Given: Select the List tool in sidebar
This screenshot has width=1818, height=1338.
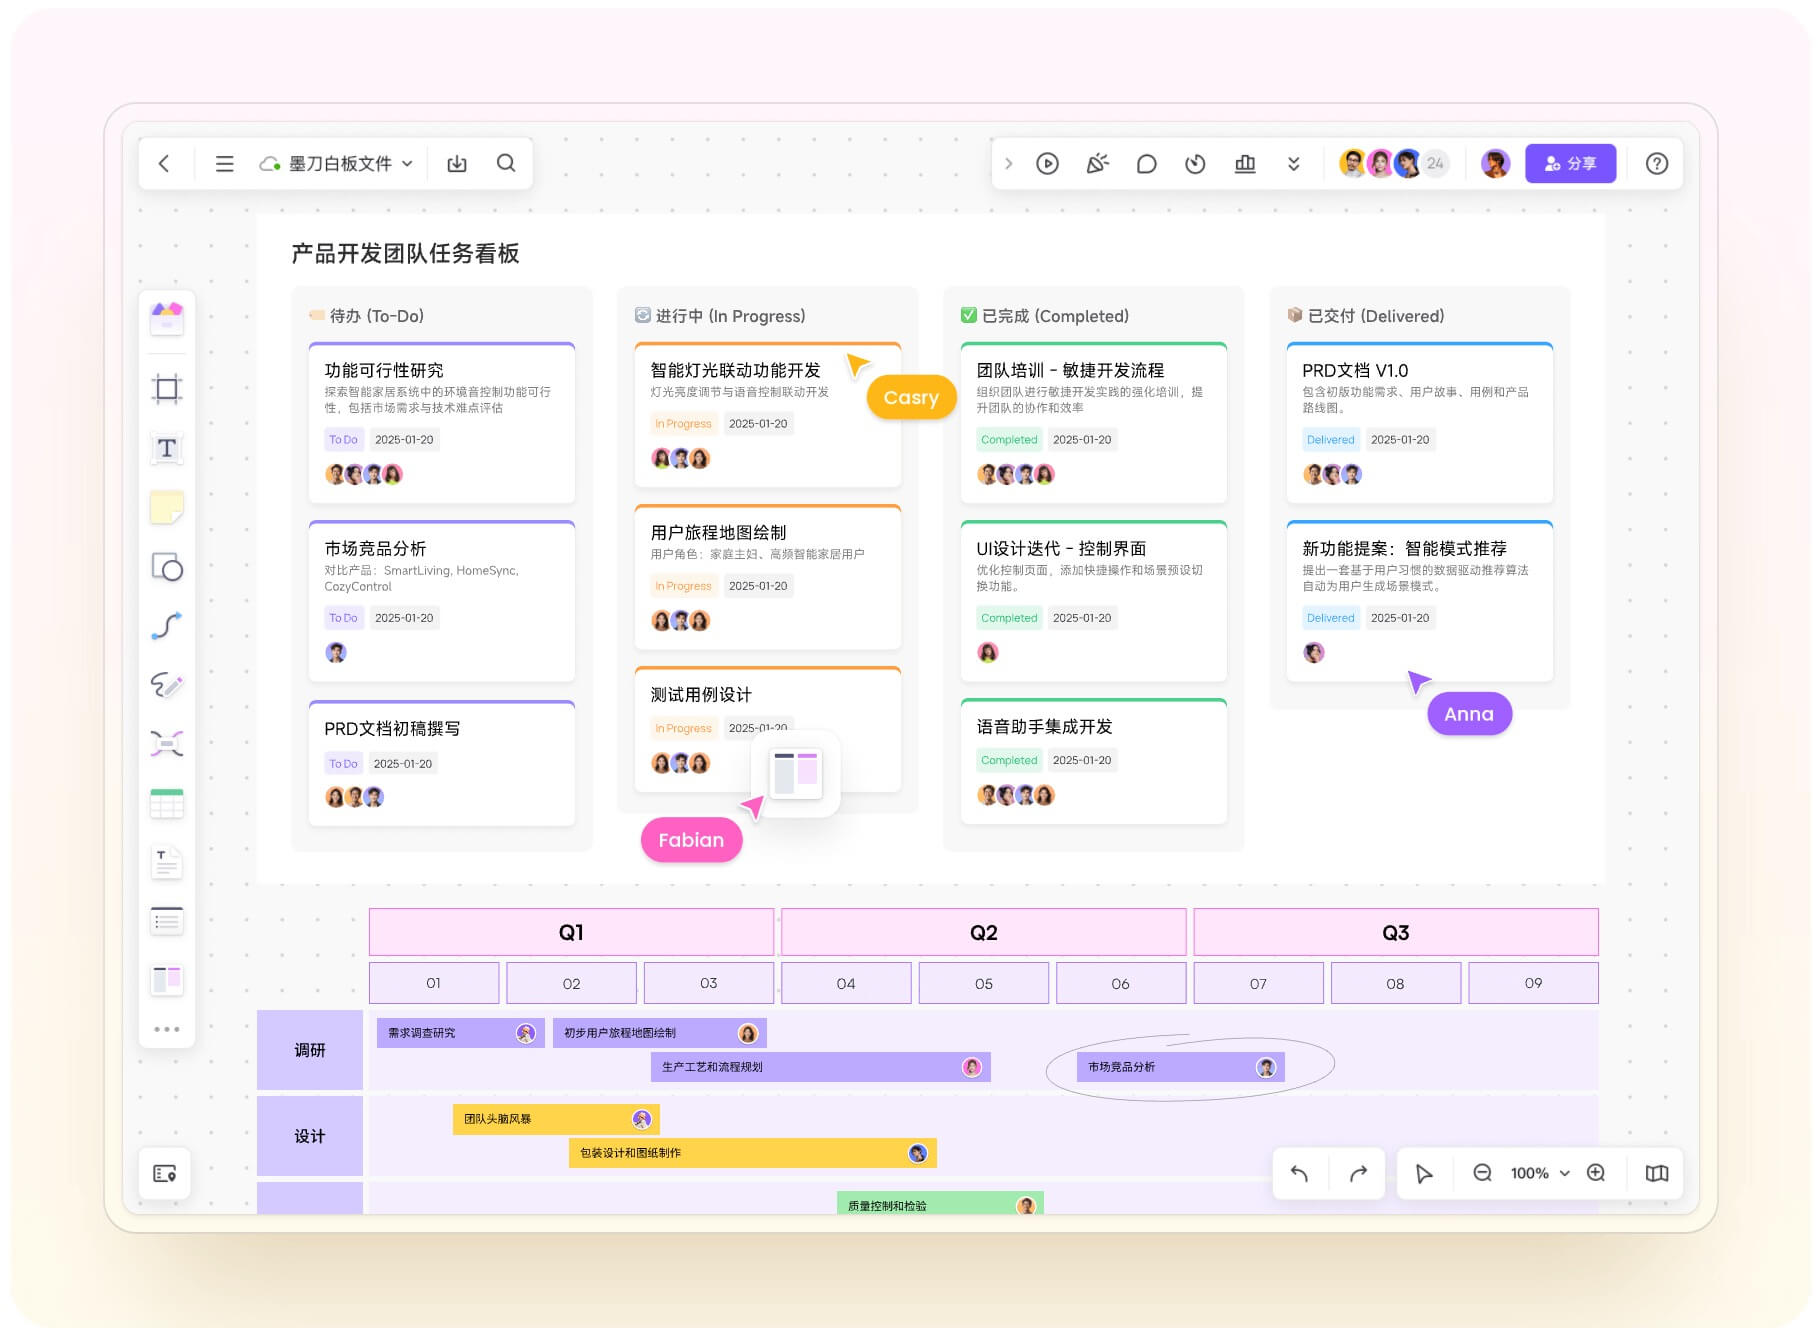Looking at the screenshot, I should 167,920.
